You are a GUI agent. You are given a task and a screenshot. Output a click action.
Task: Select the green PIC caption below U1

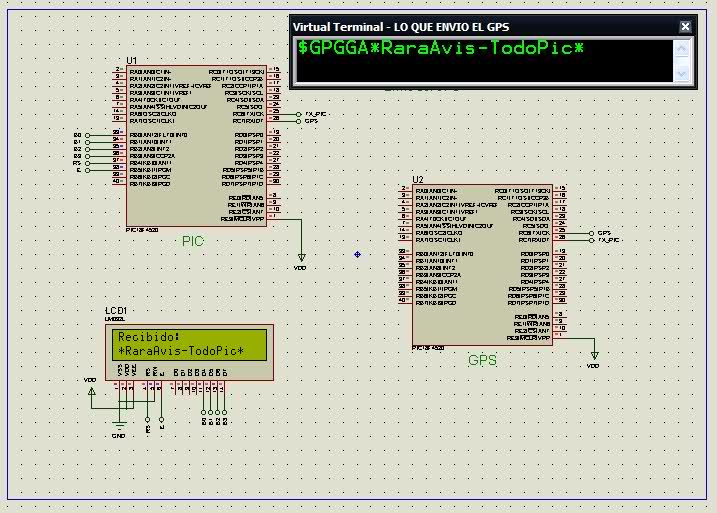tap(193, 241)
